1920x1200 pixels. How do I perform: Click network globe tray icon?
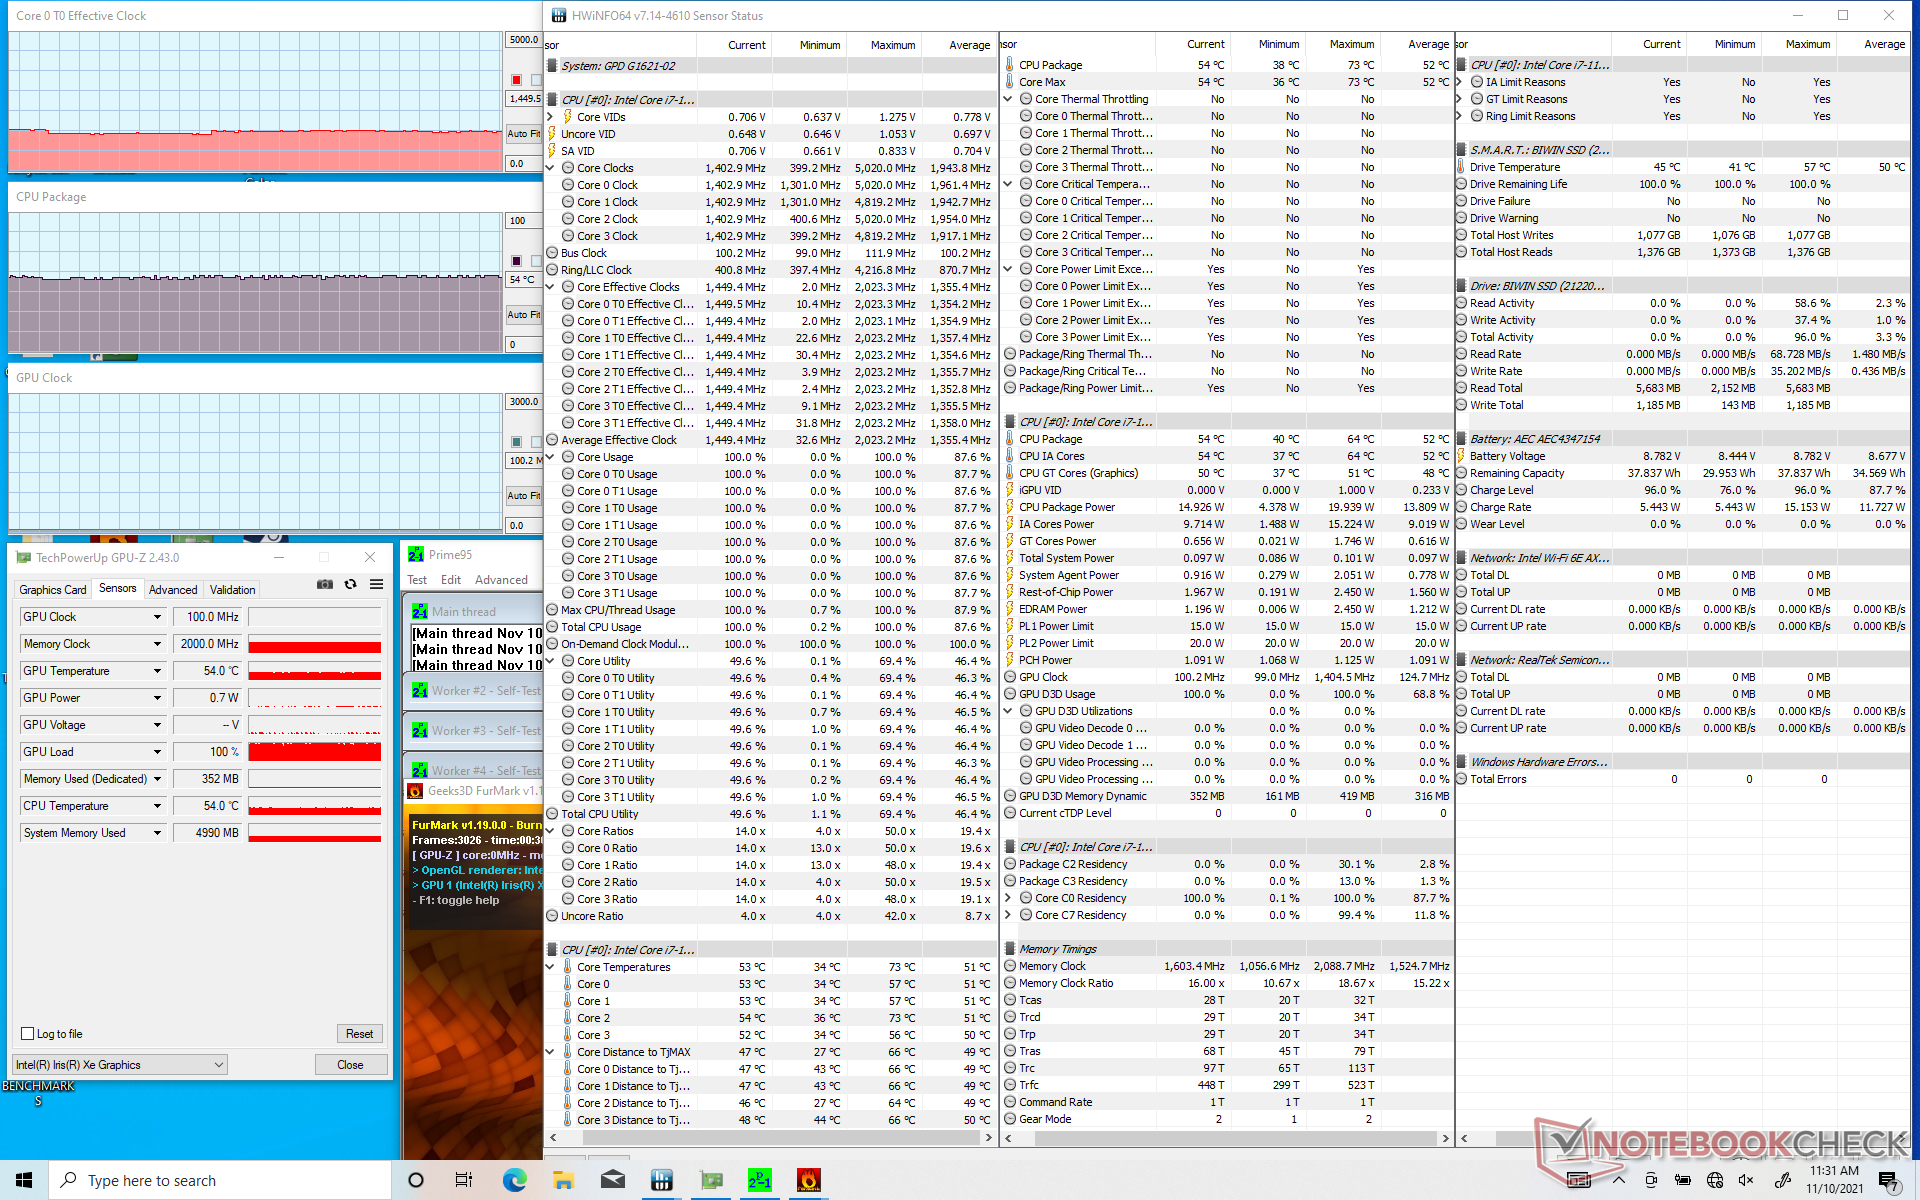click(1715, 1180)
